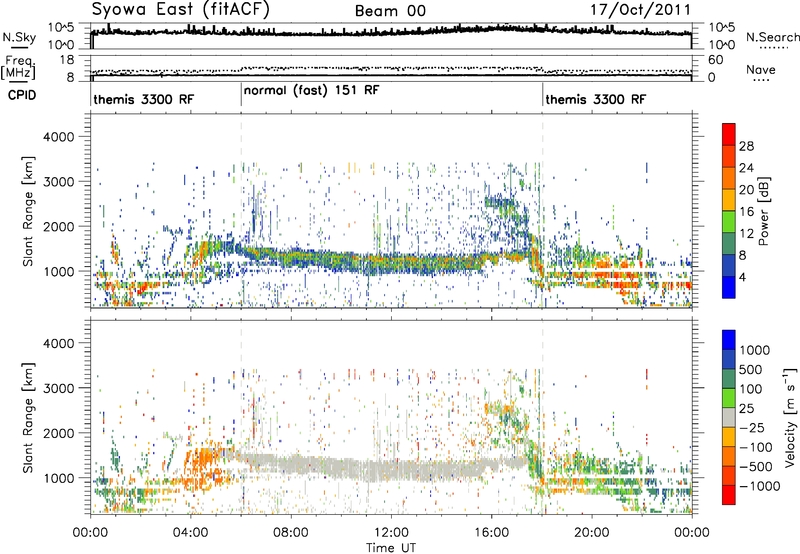Click the red bottom of the velocity colorbar
The height and width of the screenshot is (554, 800).
(x=729, y=495)
